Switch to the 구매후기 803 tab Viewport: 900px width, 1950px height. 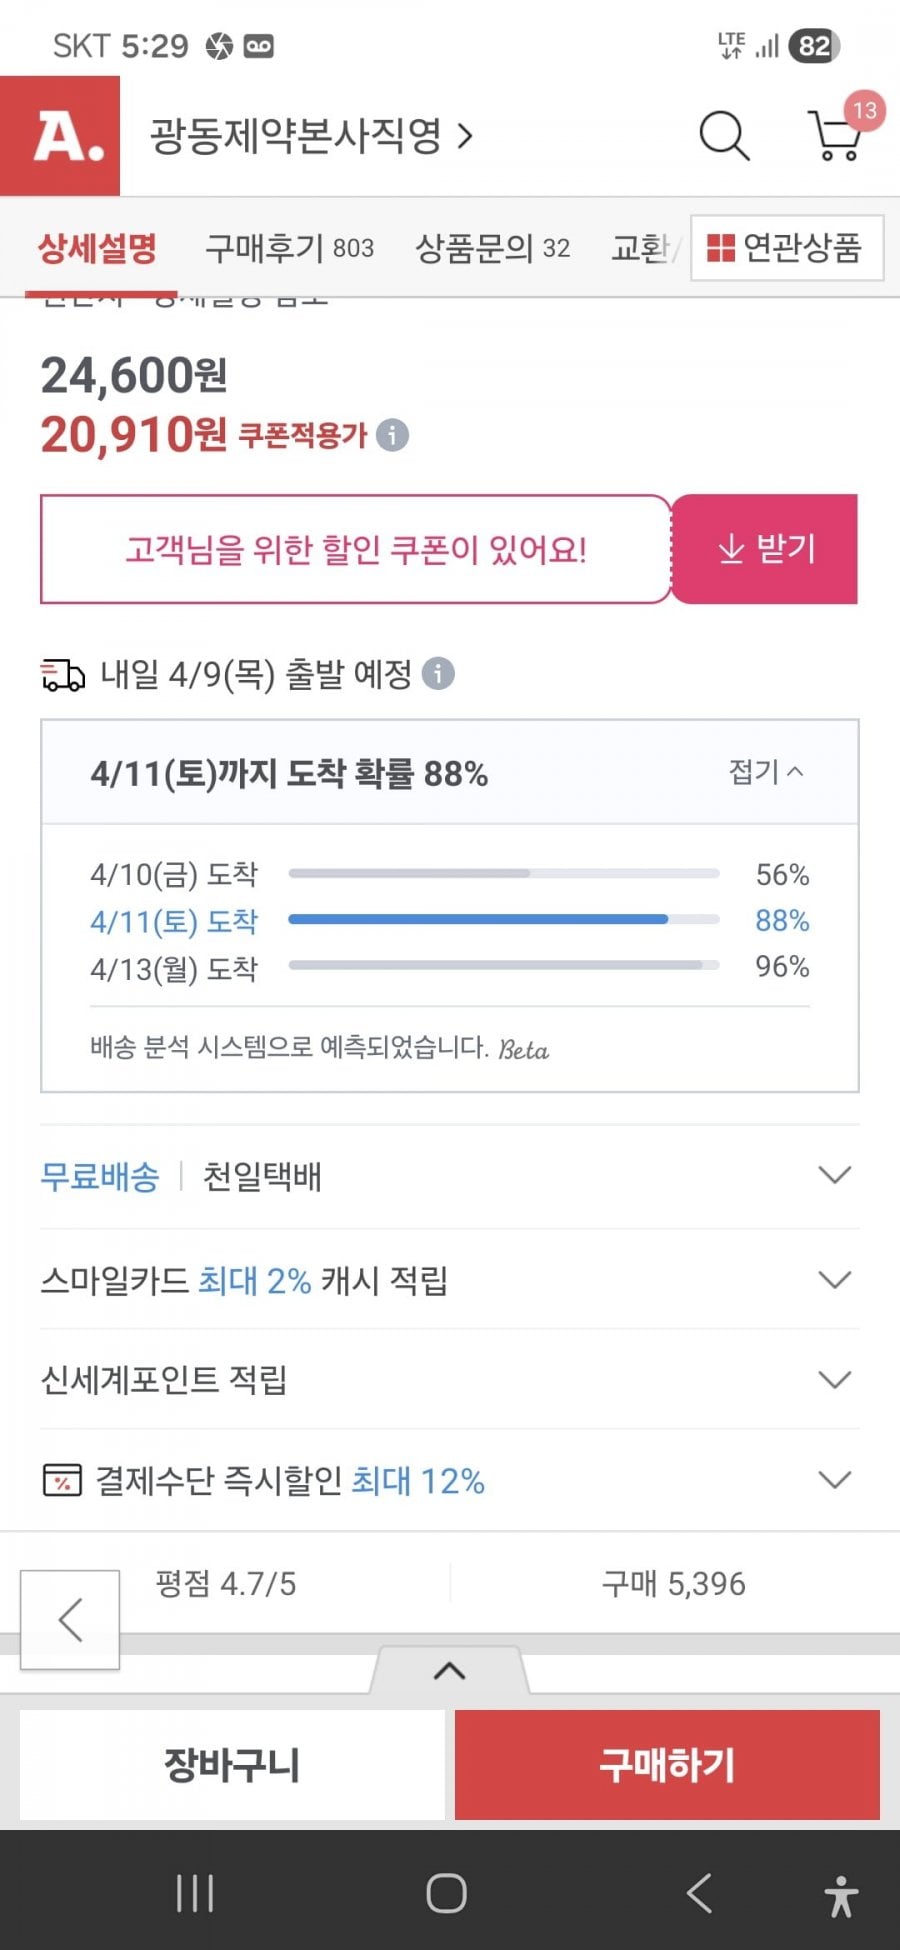click(x=289, y=248)
